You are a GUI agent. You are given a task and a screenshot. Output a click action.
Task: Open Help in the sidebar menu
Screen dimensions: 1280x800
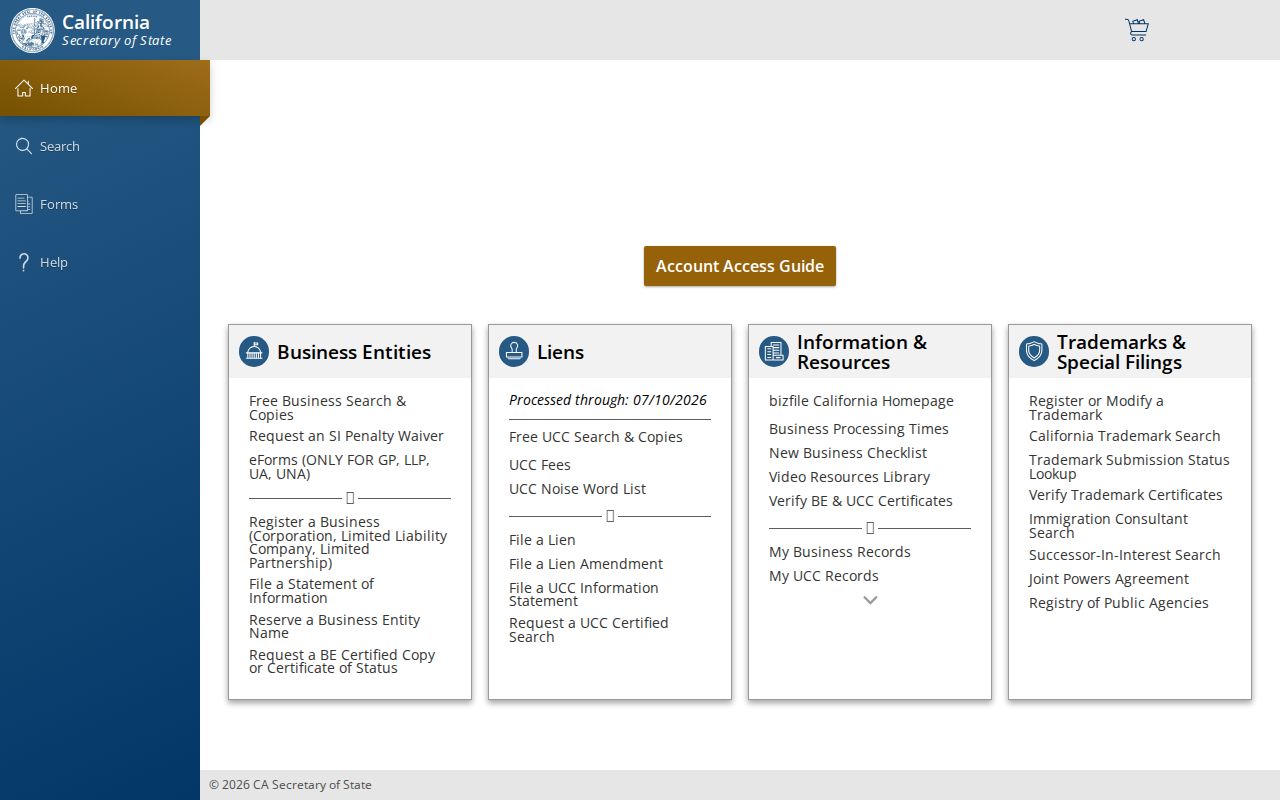click(100, 262)
